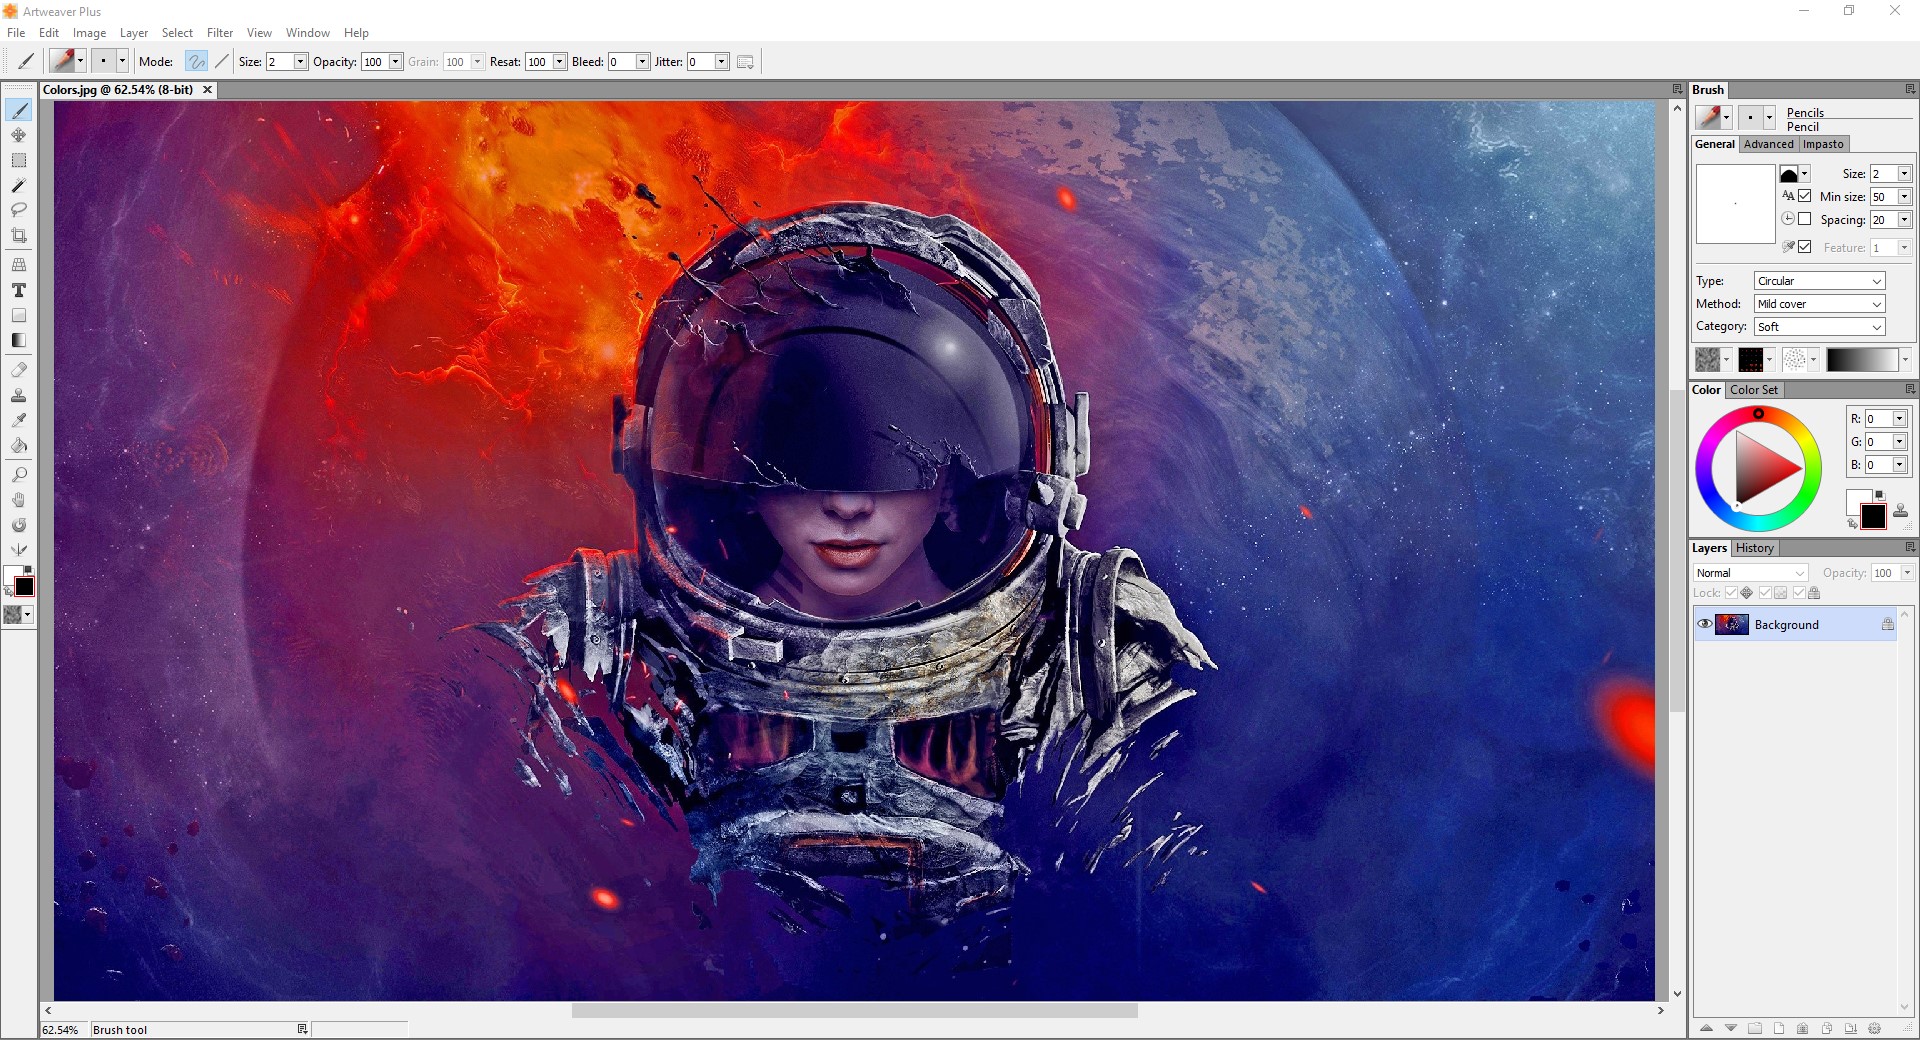Create a new layer in the Layers panel
Screen dimensions: 1920x1040
(1779, 1028)
